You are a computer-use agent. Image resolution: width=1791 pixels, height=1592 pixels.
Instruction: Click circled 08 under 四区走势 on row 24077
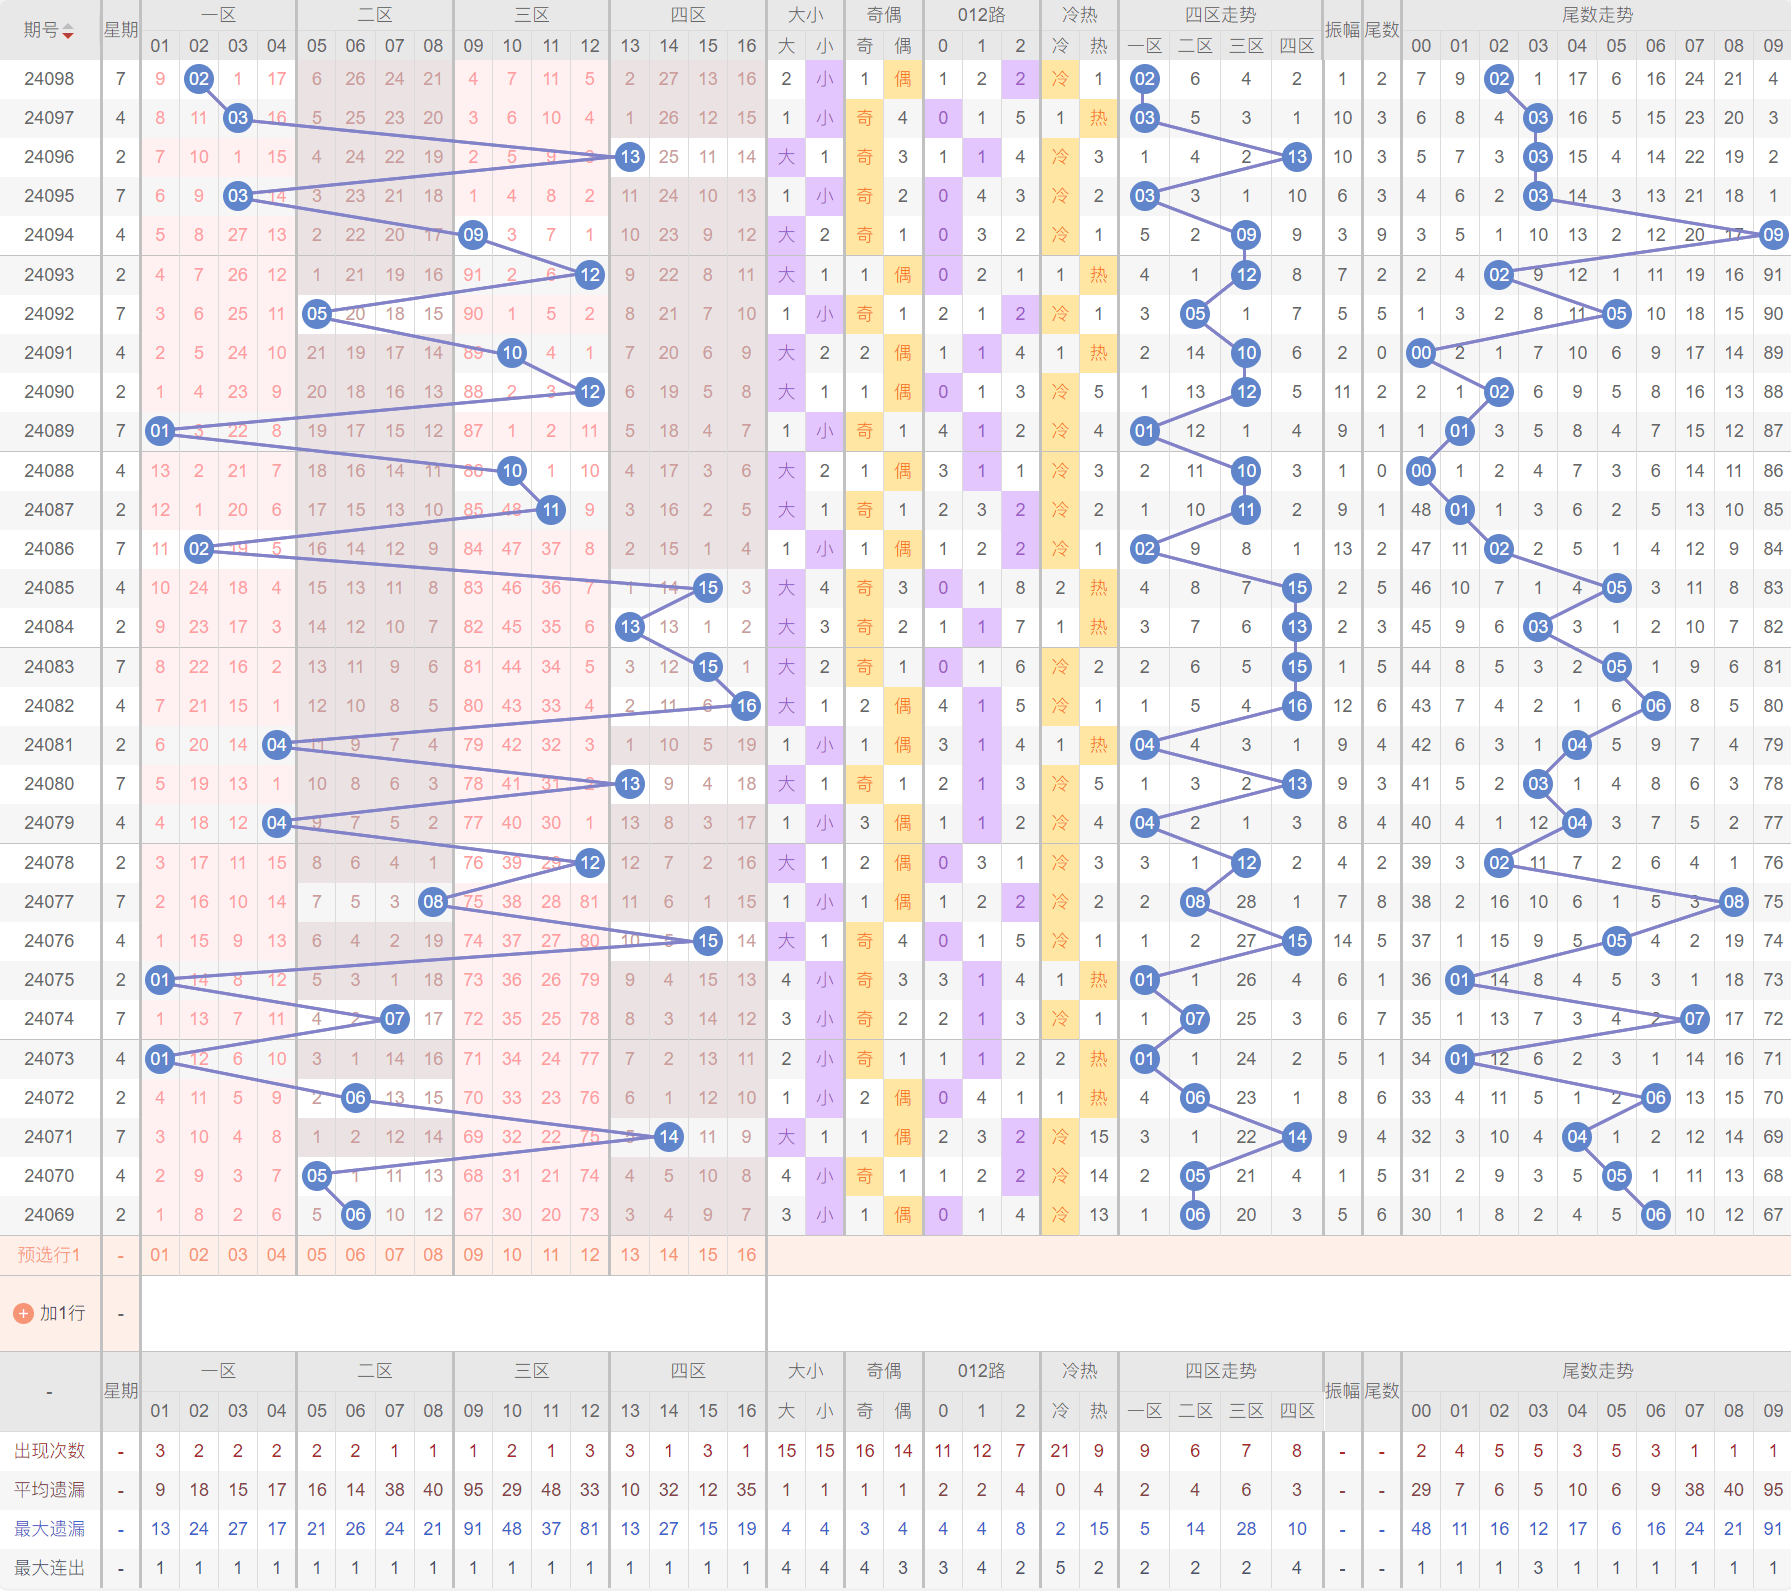click(x=1195, y=901)
